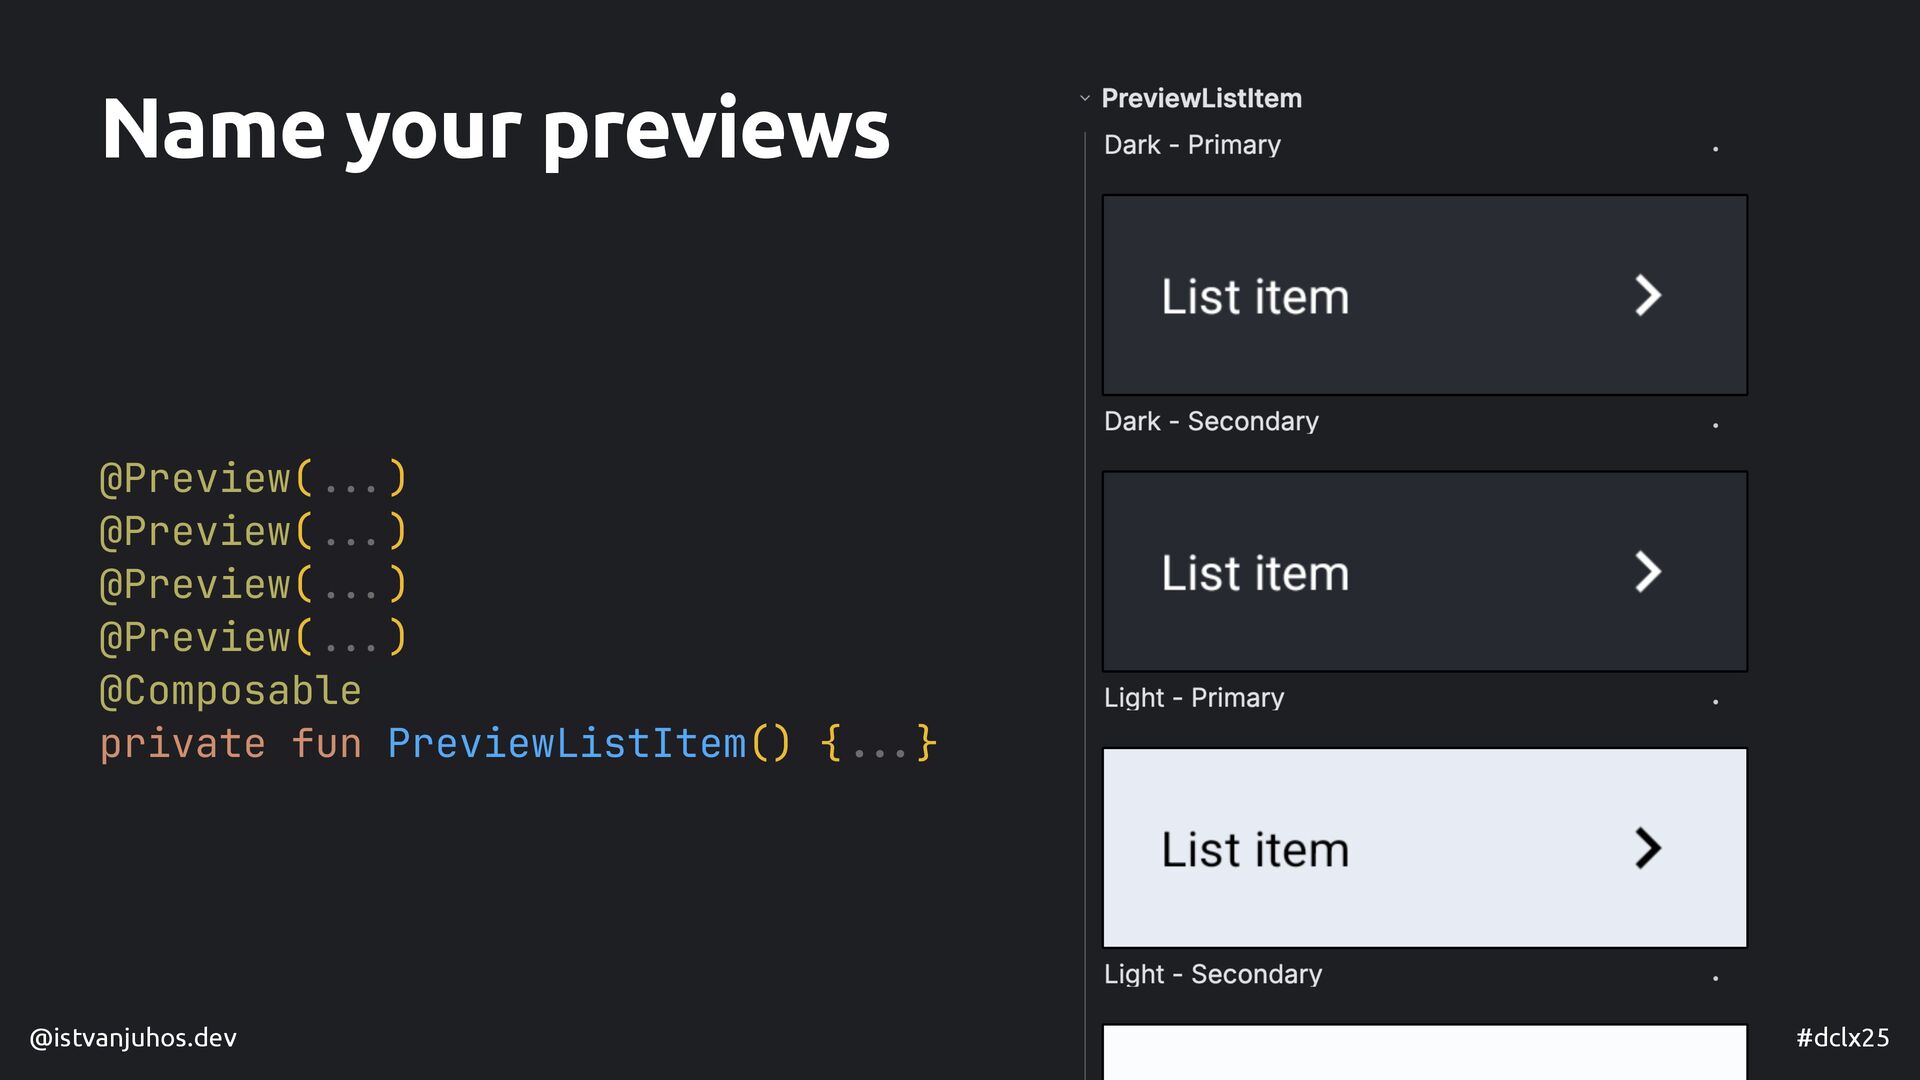
Task: Click the dot icon beside Dark - Secondary
Action: 1715,425
